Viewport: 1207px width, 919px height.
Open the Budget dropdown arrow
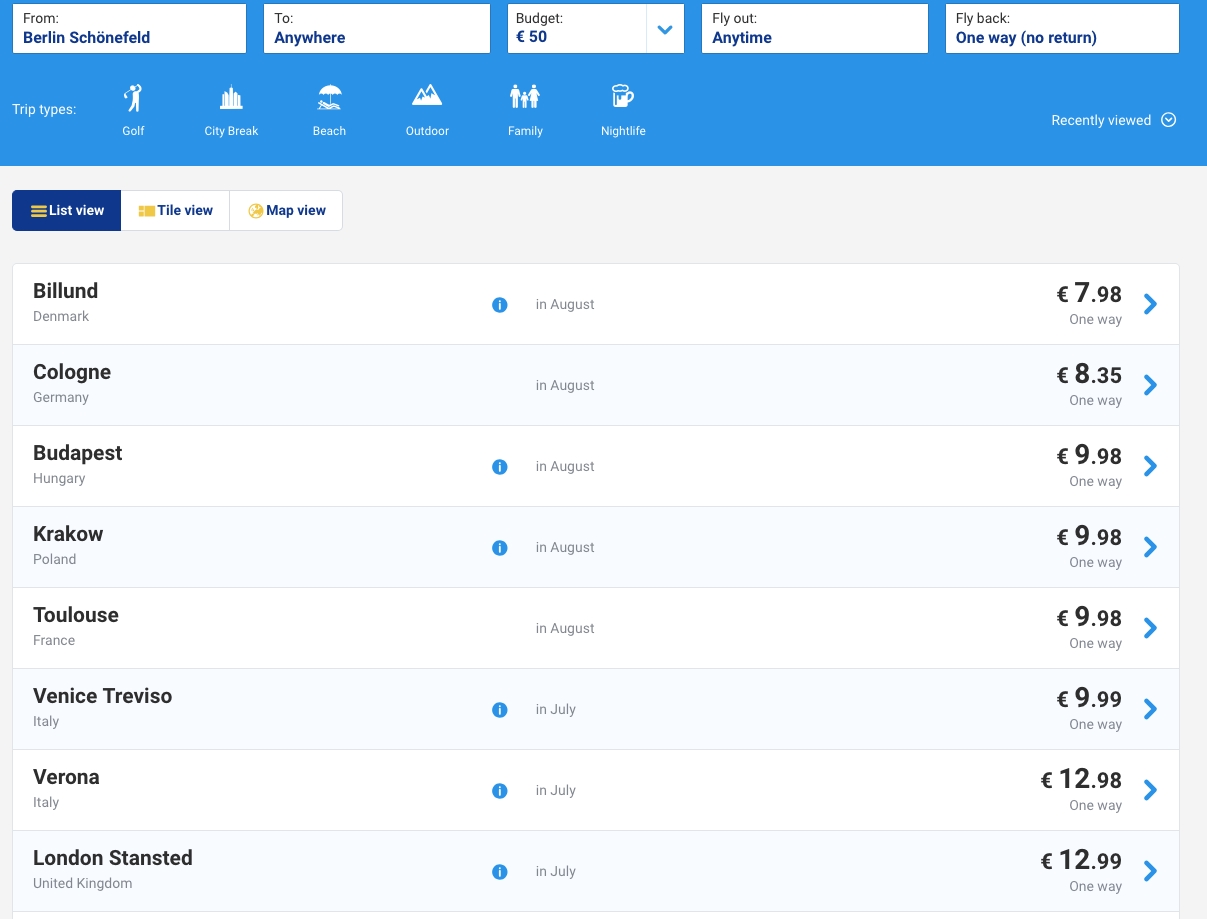pyautogui.click(x=665, y=29)
